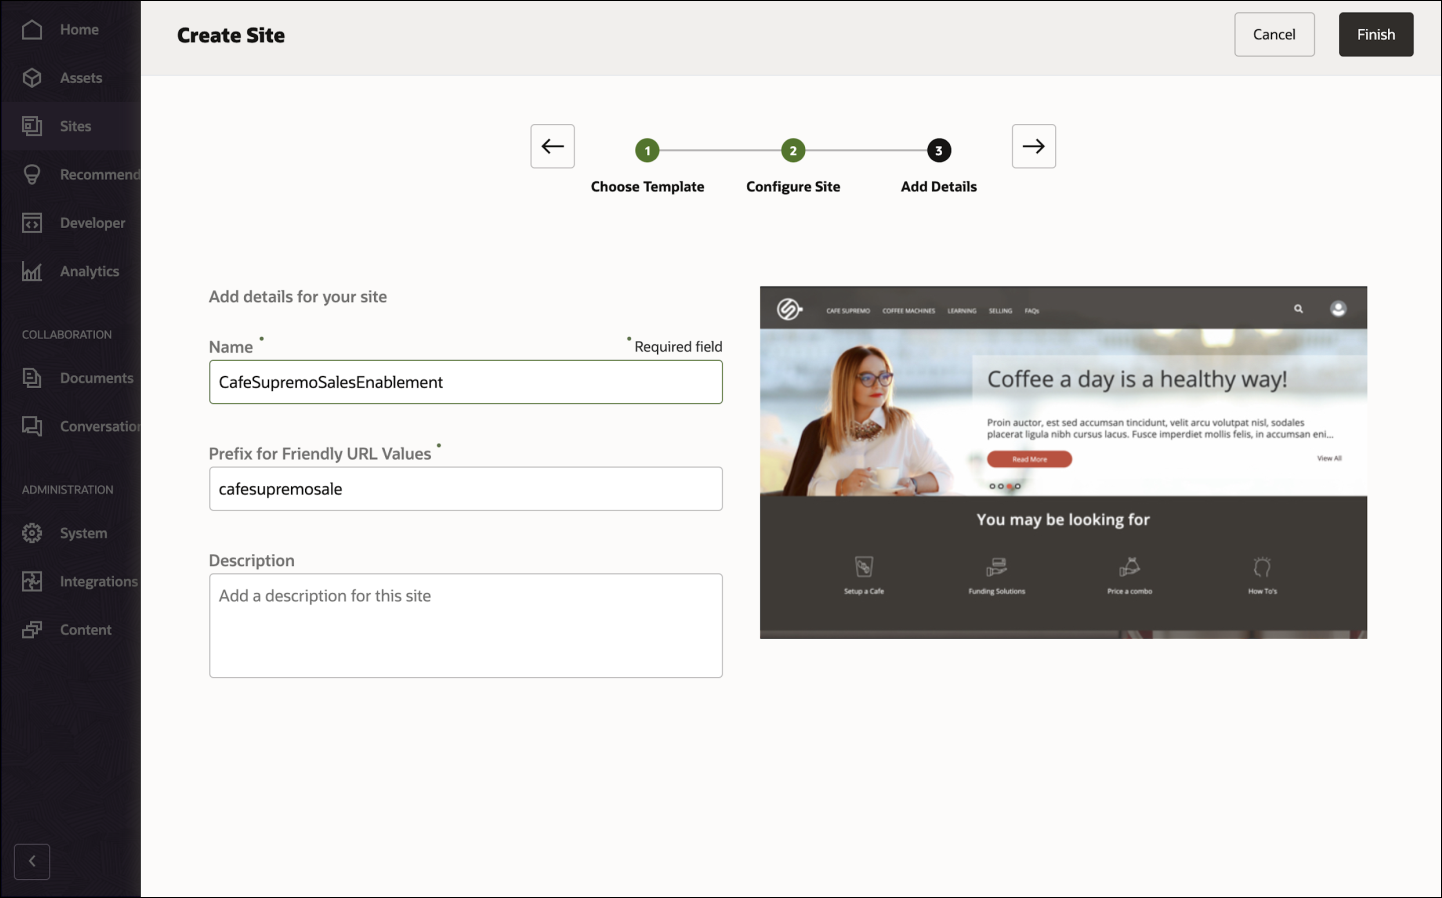The width and height of the screenshot is (1442, 898).
Task: Click the Add Details step indicator
Action: pyautogui.click(x=938, y=150)
